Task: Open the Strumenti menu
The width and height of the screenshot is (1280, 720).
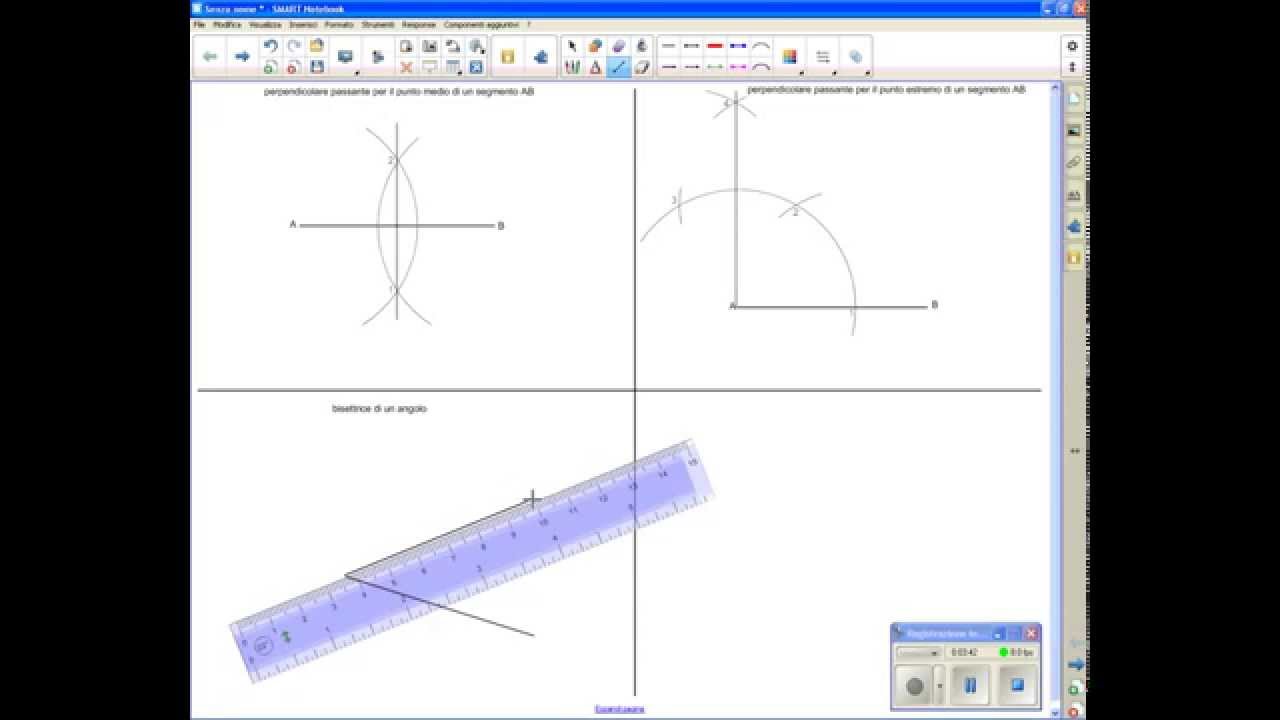Action: pos(378,24)
